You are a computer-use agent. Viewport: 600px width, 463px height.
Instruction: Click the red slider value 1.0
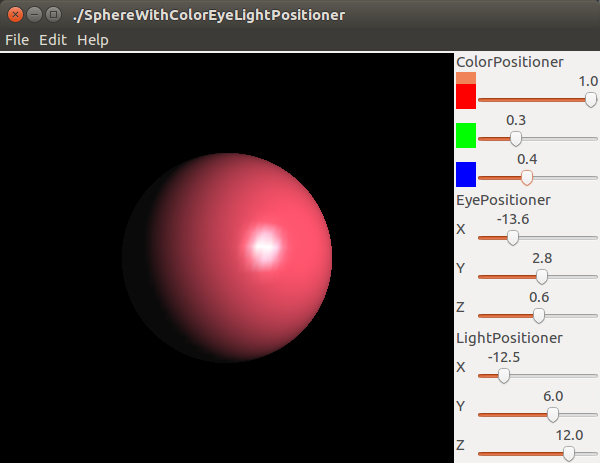pyautogui.click(x=588, y=81)
